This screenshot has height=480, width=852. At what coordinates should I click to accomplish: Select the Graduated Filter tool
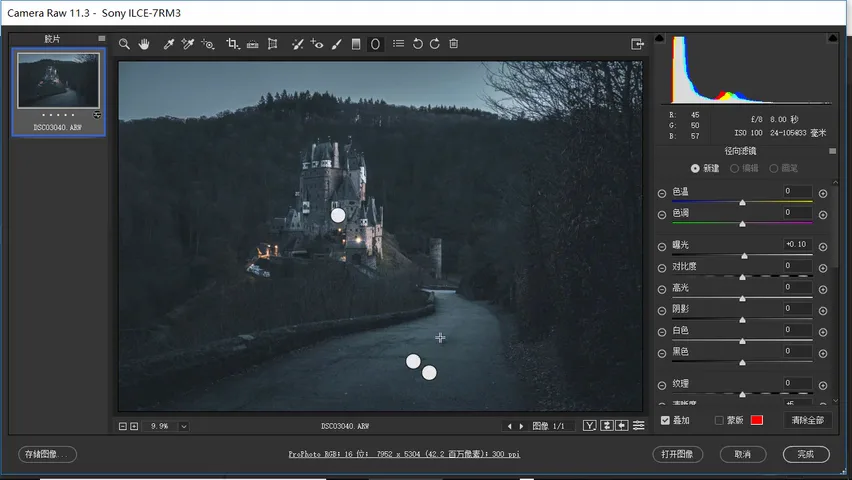click(356, 44)
